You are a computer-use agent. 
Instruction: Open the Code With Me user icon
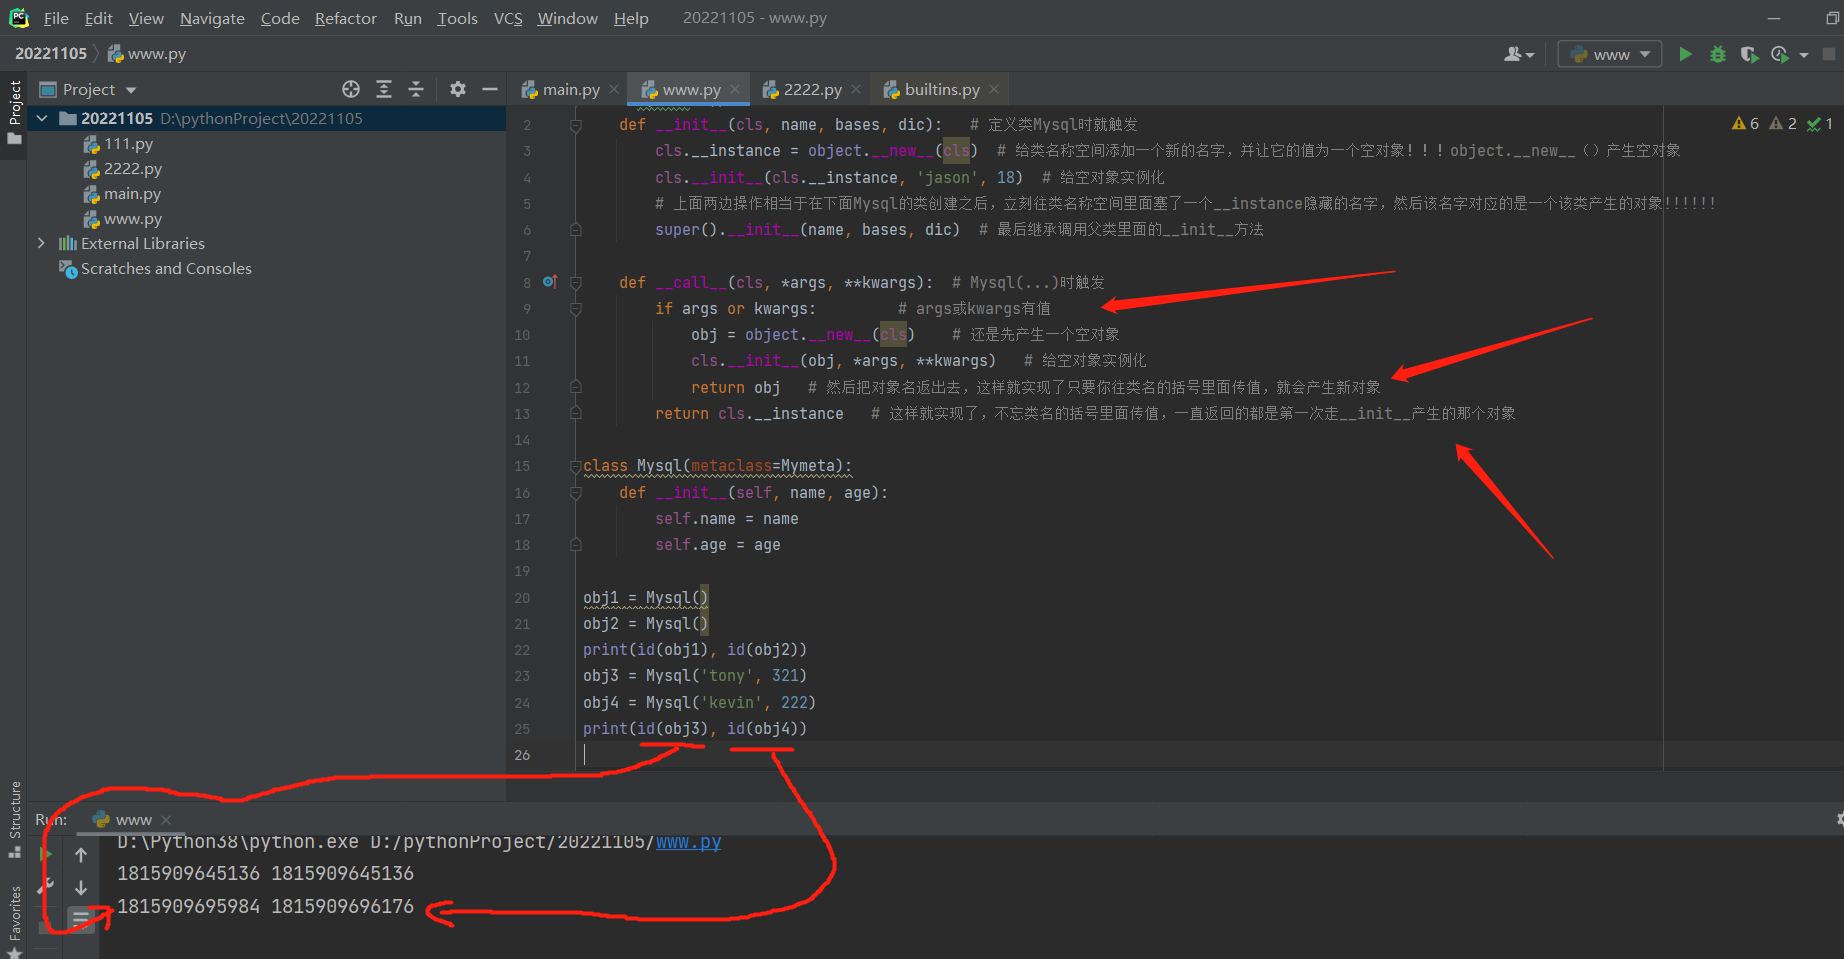[1514, 54]
